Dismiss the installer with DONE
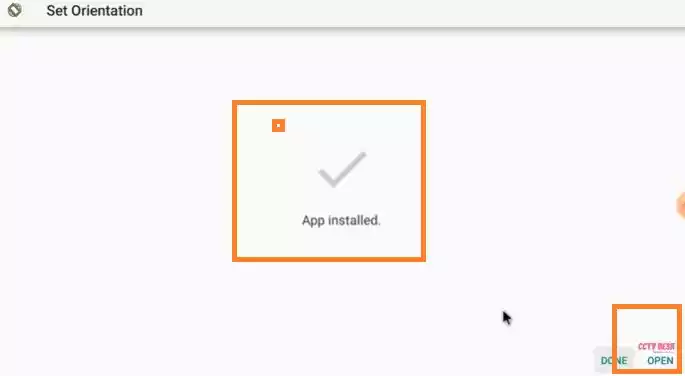The image size is (685, 376). pos(614,360)
